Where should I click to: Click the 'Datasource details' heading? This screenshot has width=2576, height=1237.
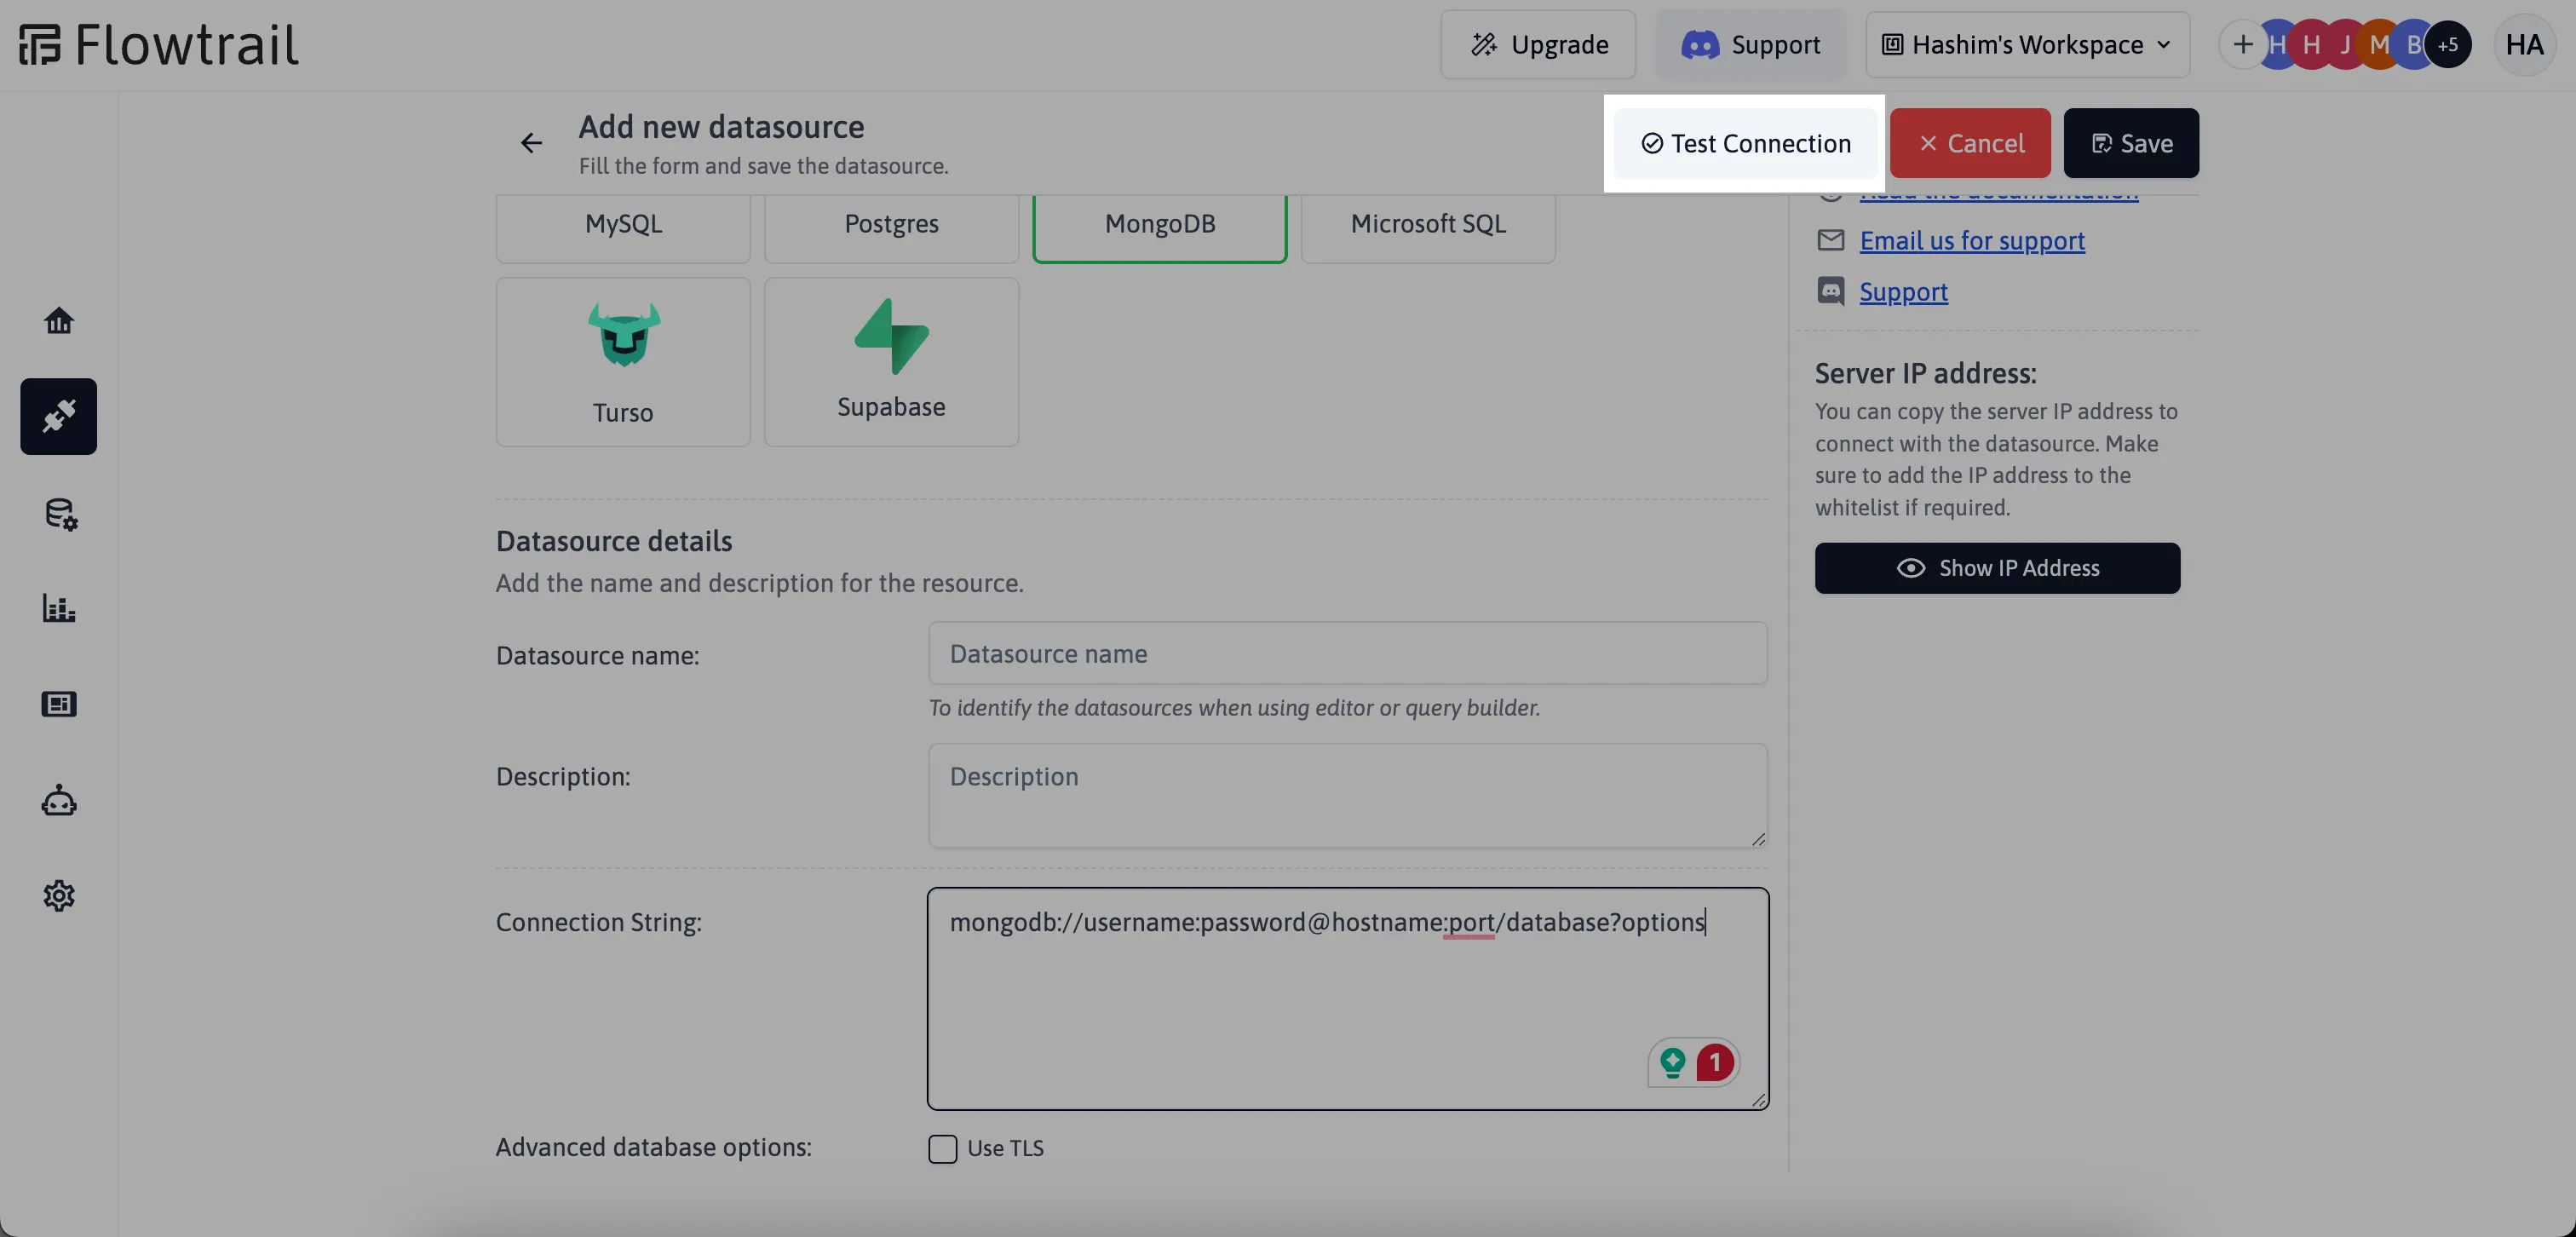click(x=614, y=541)
